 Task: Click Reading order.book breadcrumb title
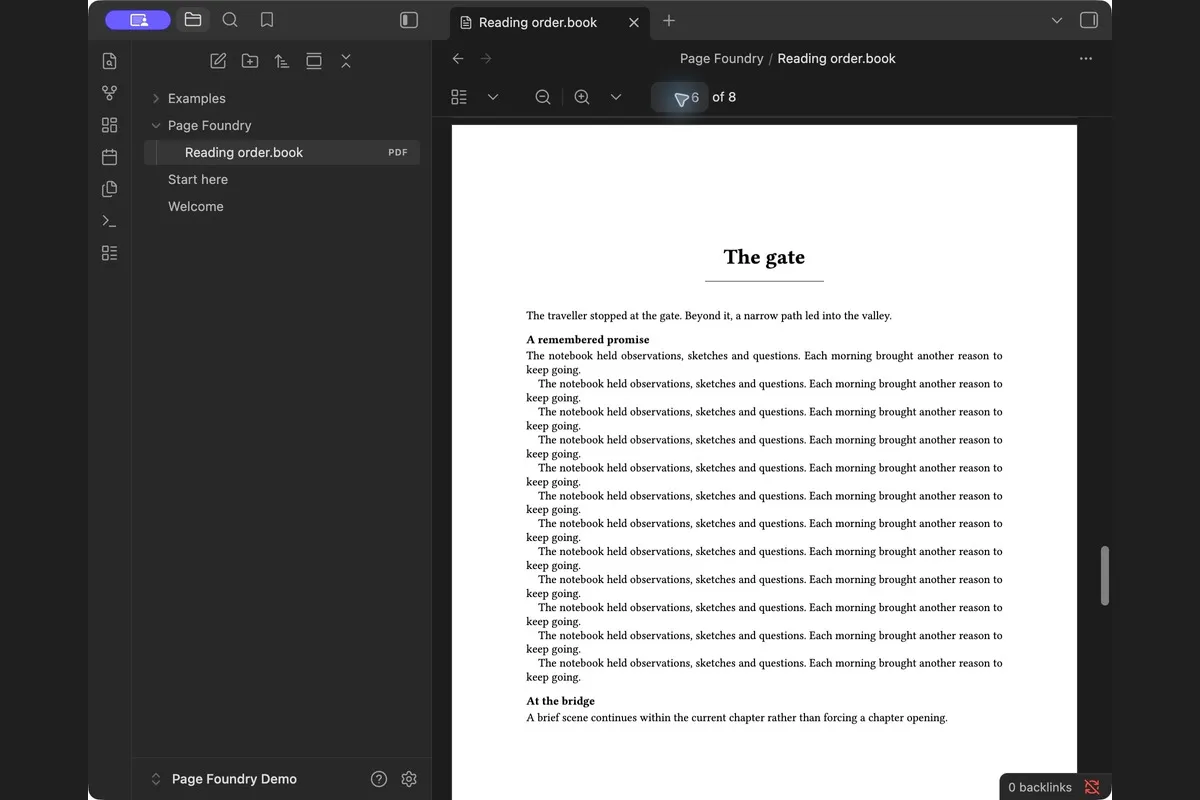[x=836, y=59]
